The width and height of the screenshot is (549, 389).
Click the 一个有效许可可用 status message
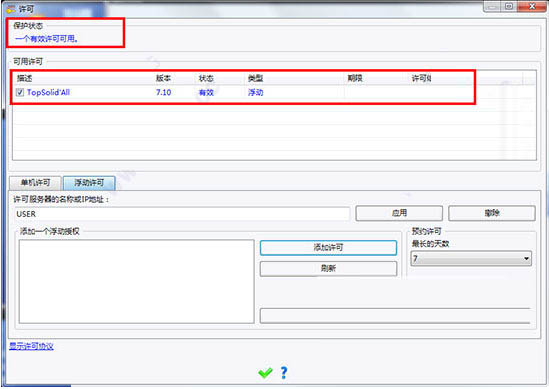[47, 39]
